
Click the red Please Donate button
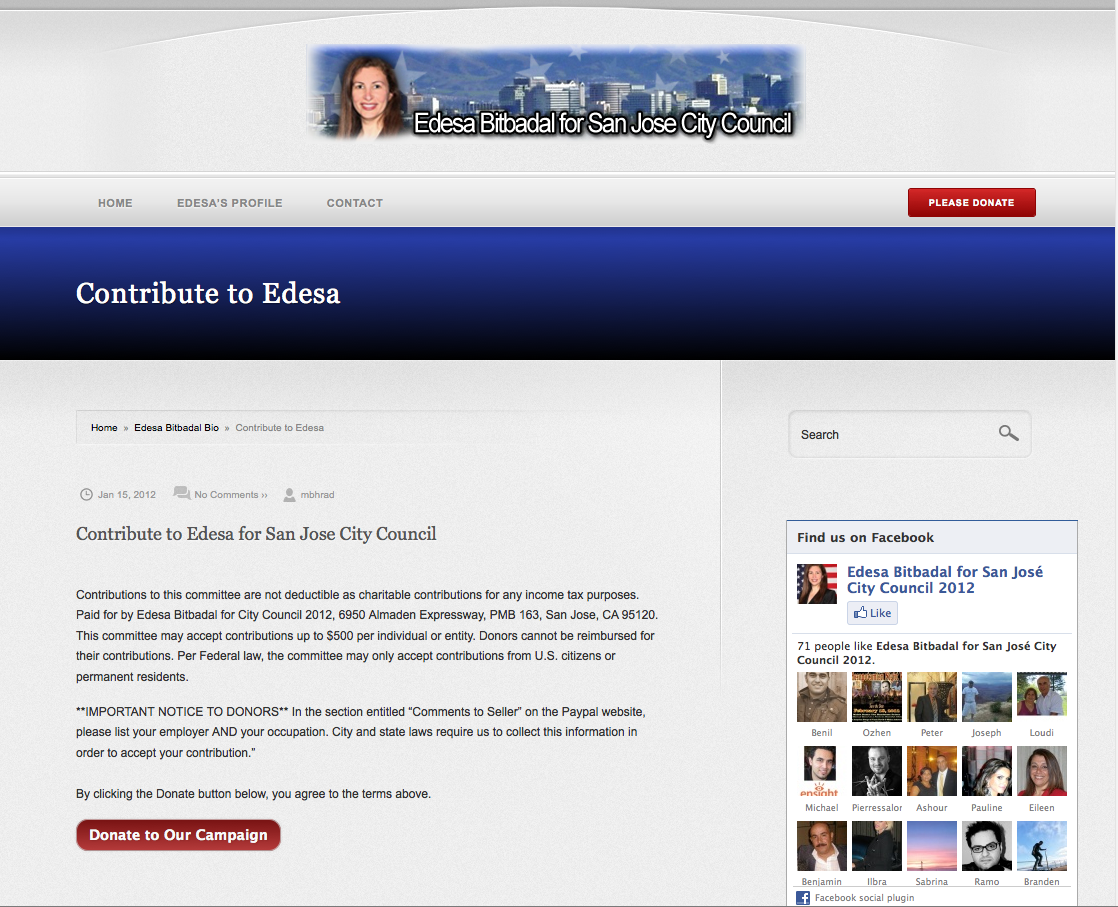coord(971,203)
